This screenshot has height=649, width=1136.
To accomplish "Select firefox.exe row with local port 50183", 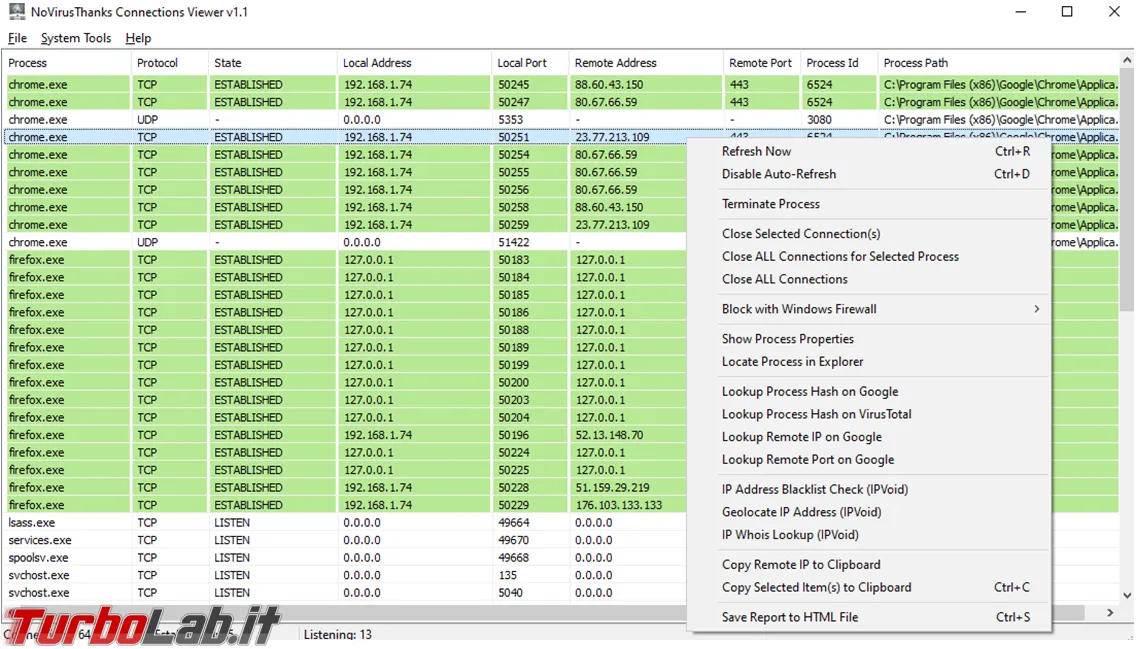I will coord(346,259).
